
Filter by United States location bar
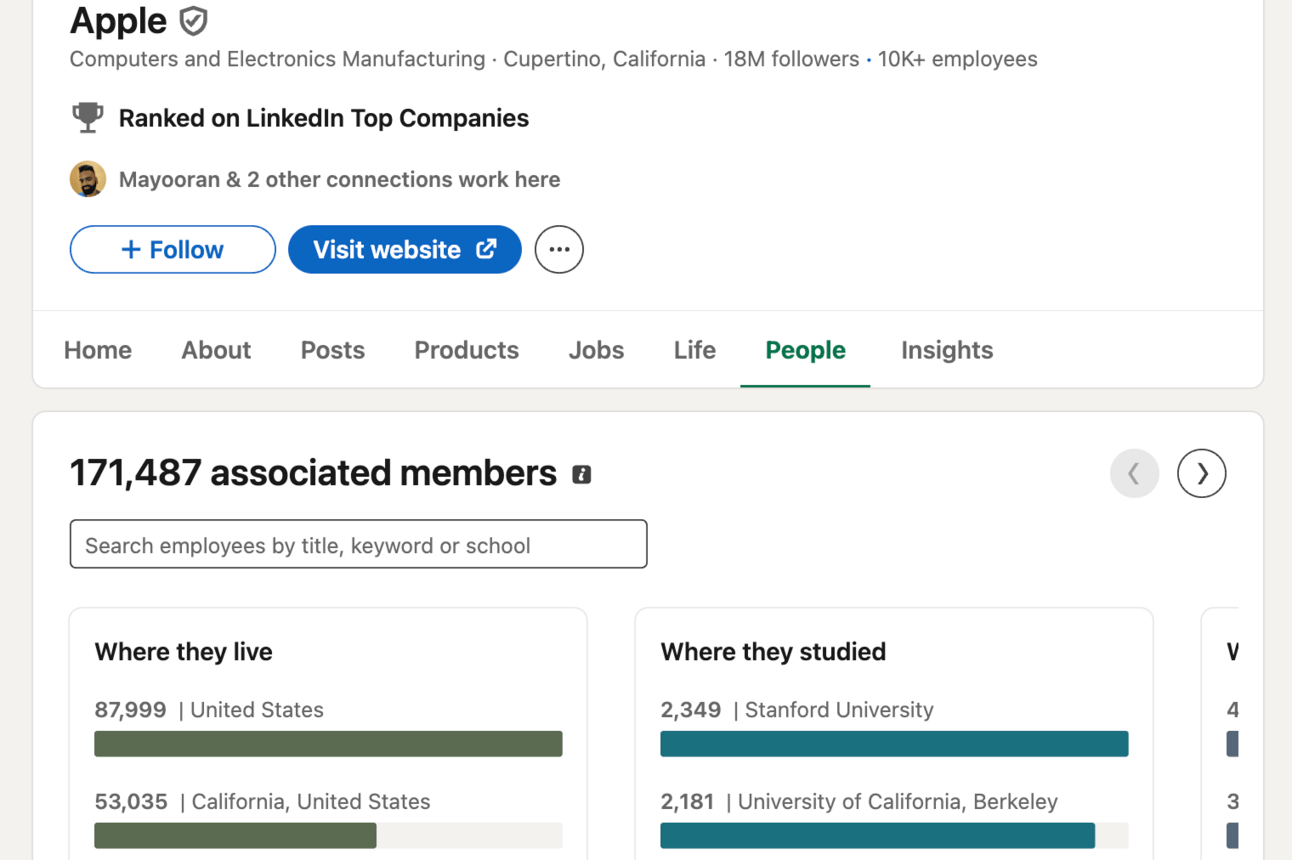tap(328, 743)
